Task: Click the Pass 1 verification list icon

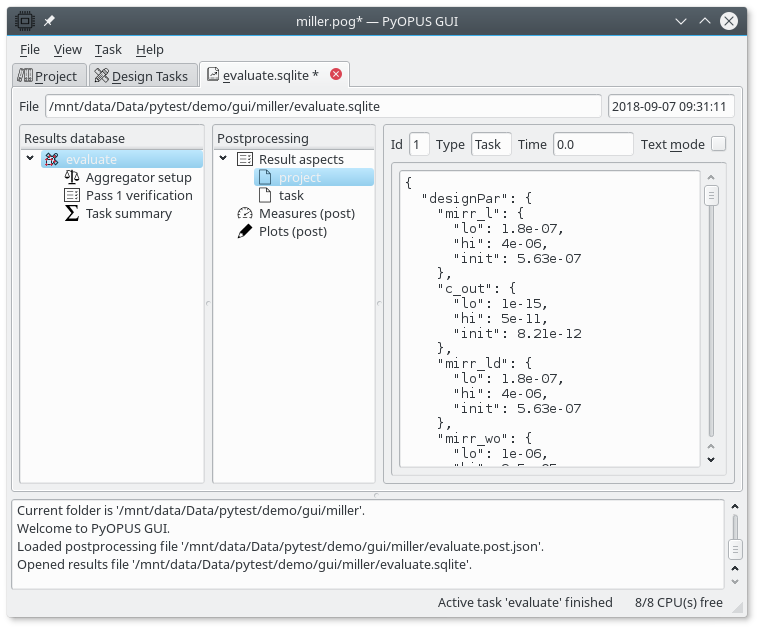Action: coord(72,195)
